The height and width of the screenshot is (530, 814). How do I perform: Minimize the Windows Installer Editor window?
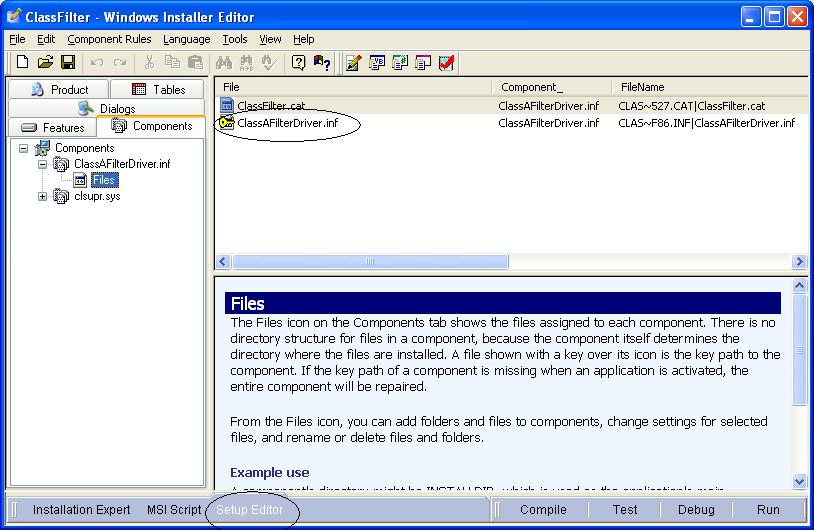point(750,17)
